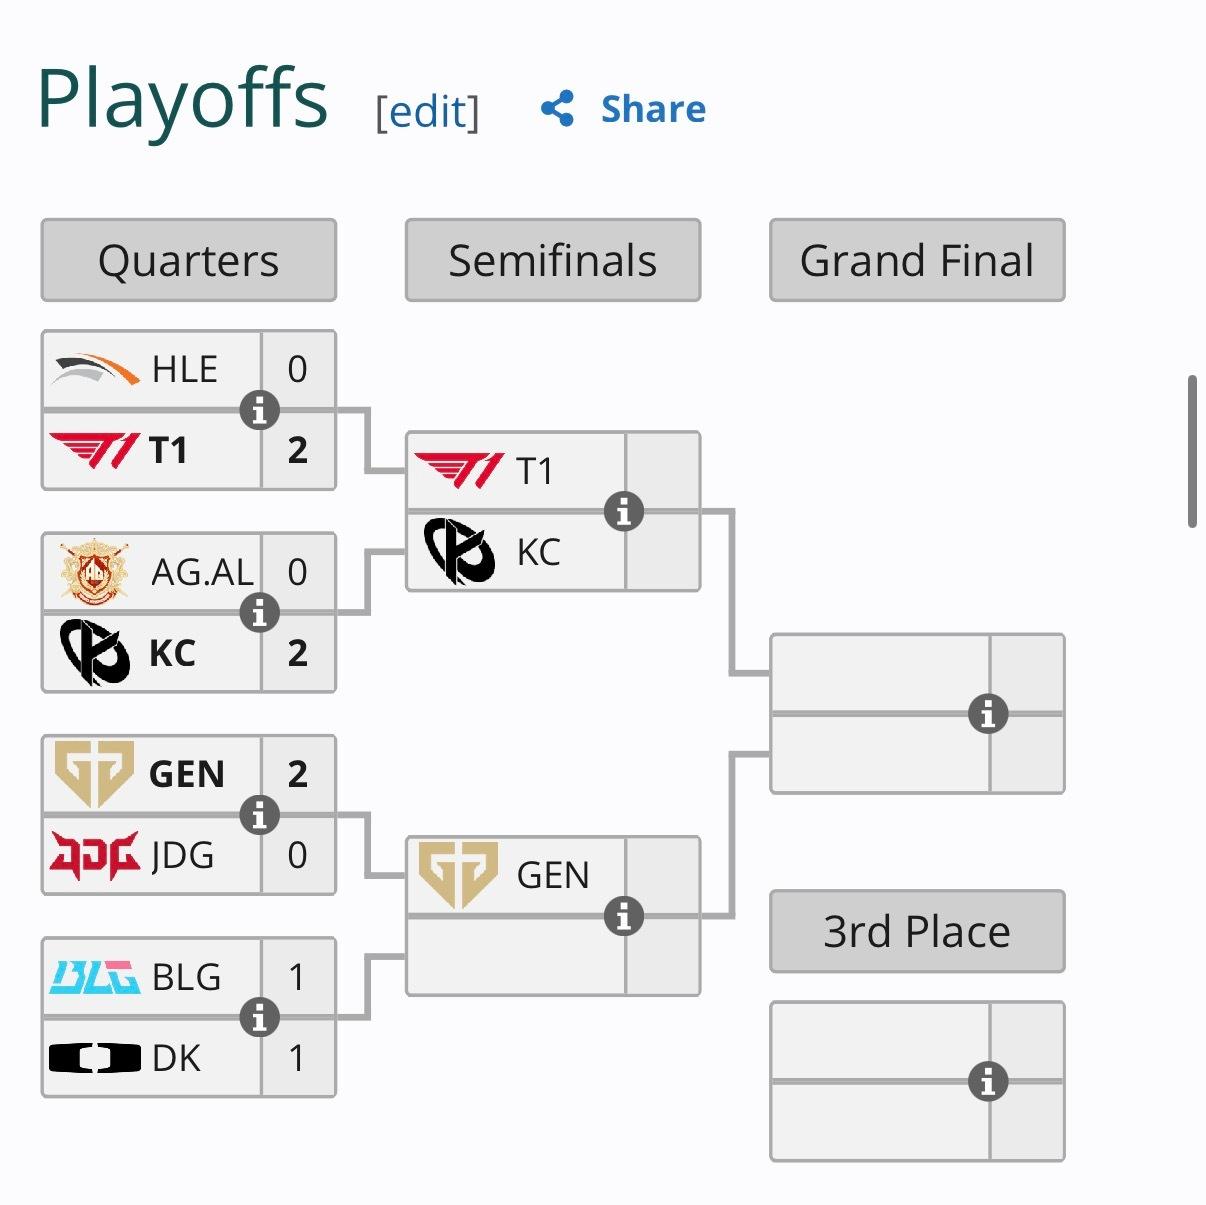Screen dimensions: 1206x1205
Task: Open match info for BLG vs DK
Action: pyautogui.click(x=259, y=1018)
